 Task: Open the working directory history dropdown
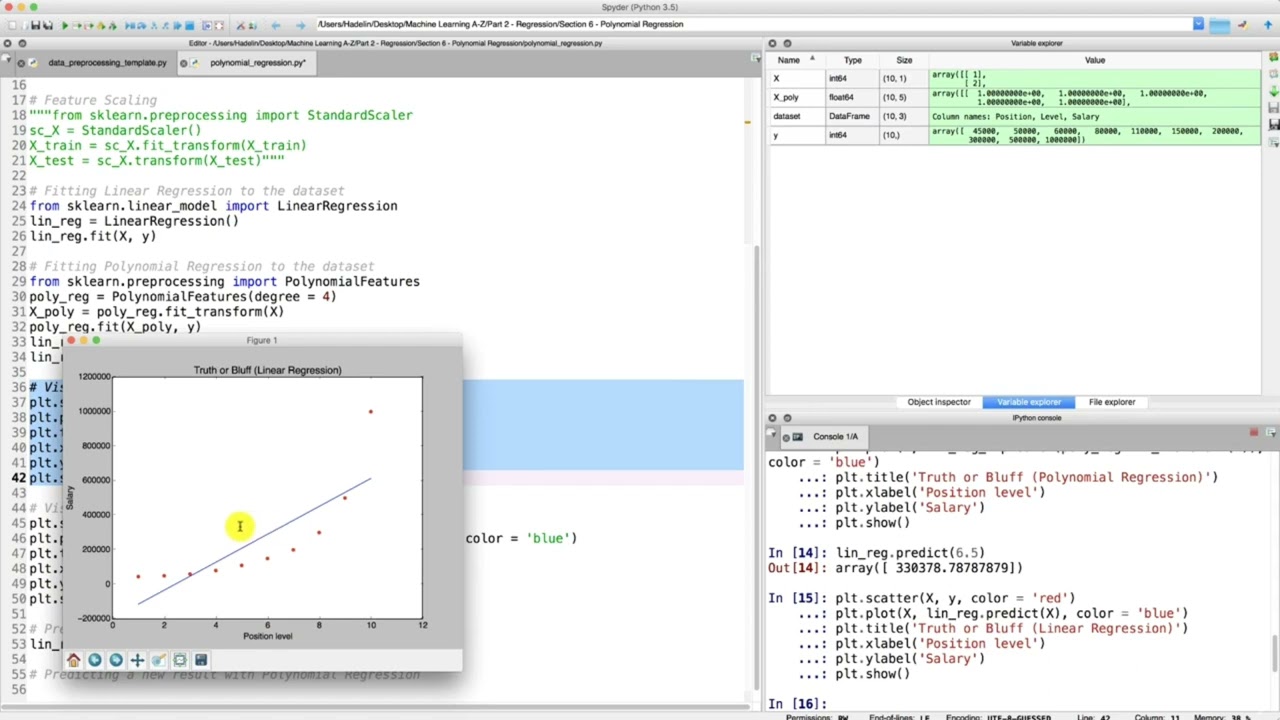pyautogui.click(x=1198, y=24)
